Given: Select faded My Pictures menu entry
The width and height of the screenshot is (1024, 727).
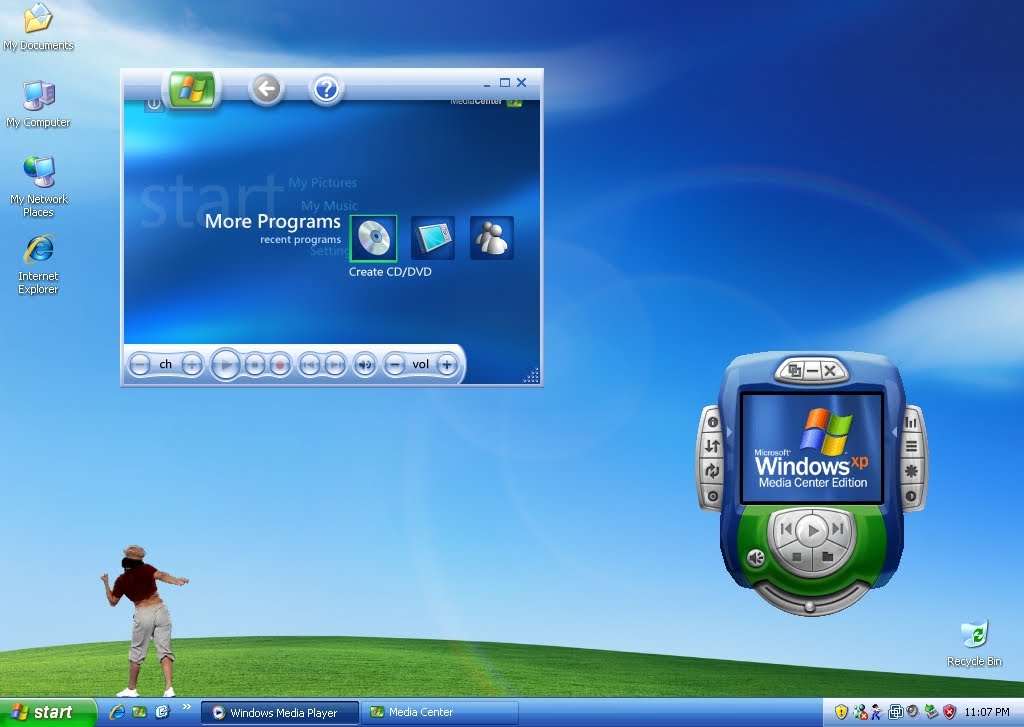Looking at the screenshot, I should tap(323, 183).
